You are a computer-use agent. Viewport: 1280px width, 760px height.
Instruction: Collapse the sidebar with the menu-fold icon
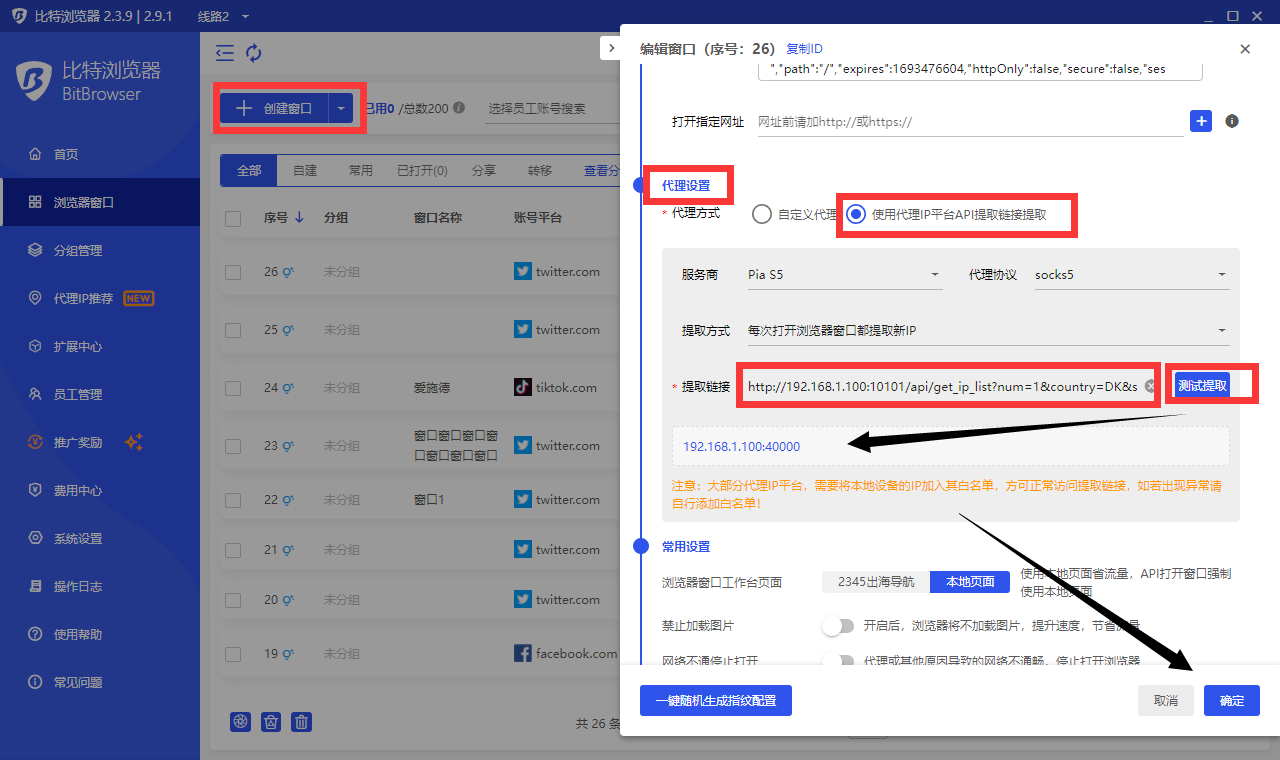point(225,53)
